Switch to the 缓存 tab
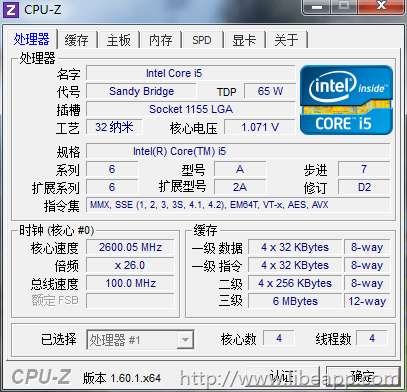The image size is (407, 392). click(77, 40)
